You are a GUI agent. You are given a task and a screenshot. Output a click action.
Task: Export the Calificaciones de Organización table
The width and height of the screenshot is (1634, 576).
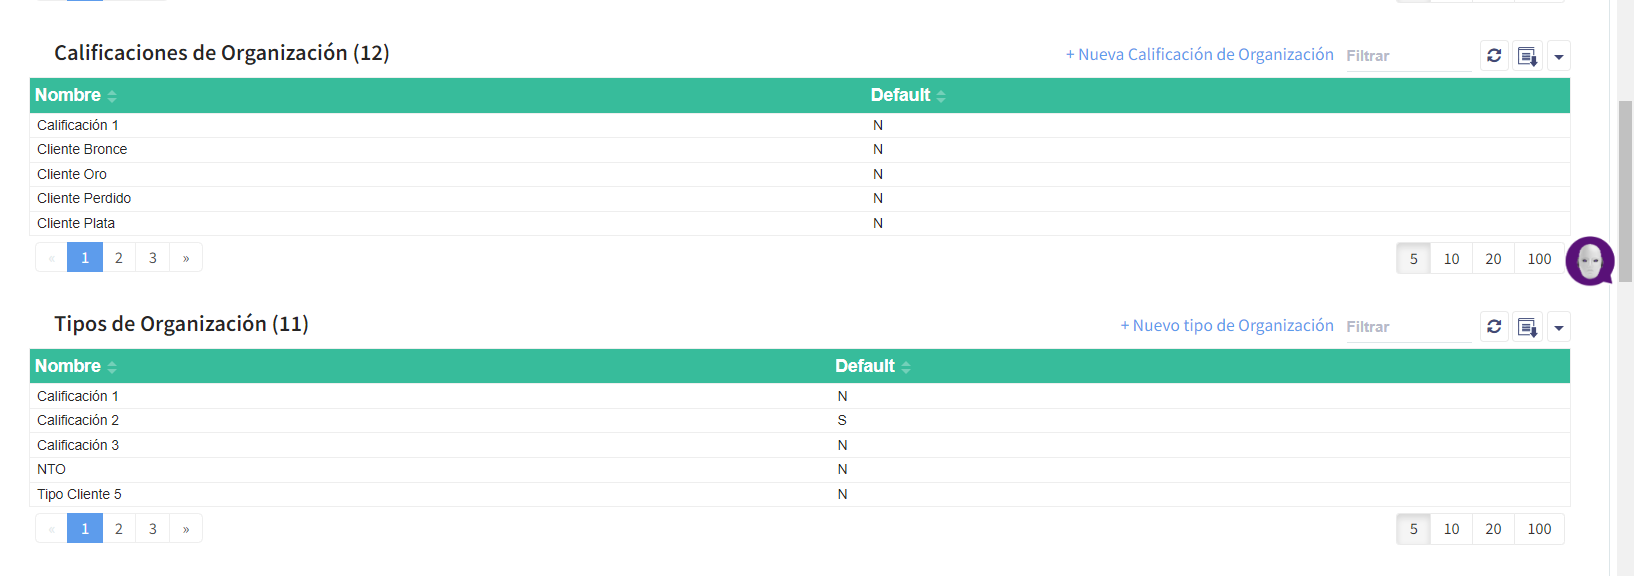coord(1527,56)
